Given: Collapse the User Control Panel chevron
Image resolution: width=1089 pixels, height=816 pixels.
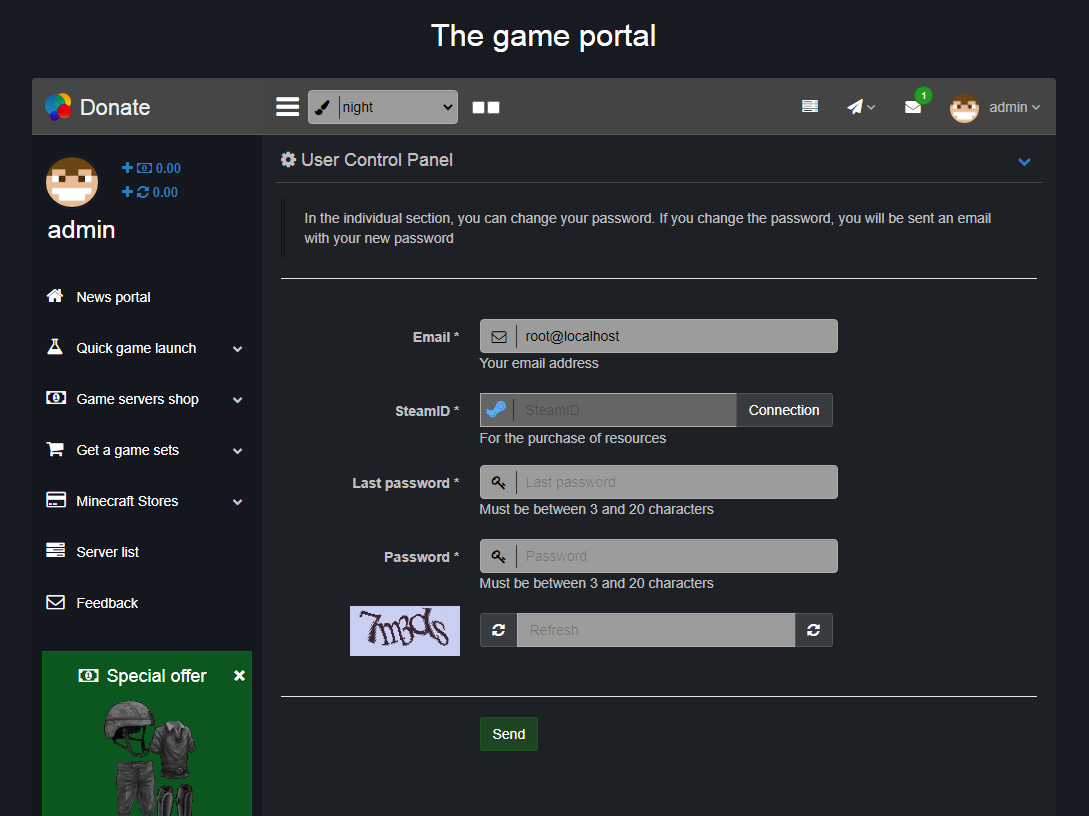Looking at the screenshot, I should point(1024,161).
